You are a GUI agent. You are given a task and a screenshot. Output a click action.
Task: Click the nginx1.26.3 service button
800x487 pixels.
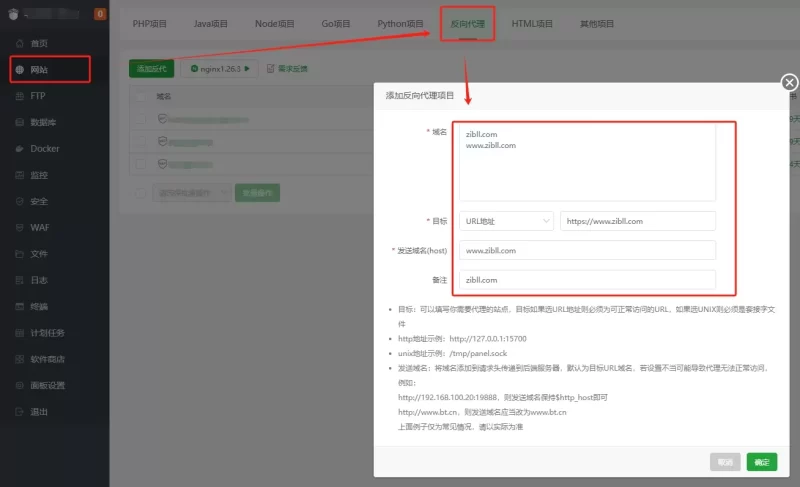pos(219,68)
